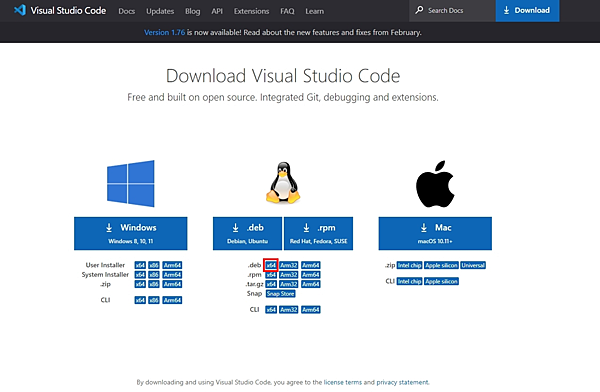Download Windows User Installer x86
The image size is (600, 392).
(154, 265)
